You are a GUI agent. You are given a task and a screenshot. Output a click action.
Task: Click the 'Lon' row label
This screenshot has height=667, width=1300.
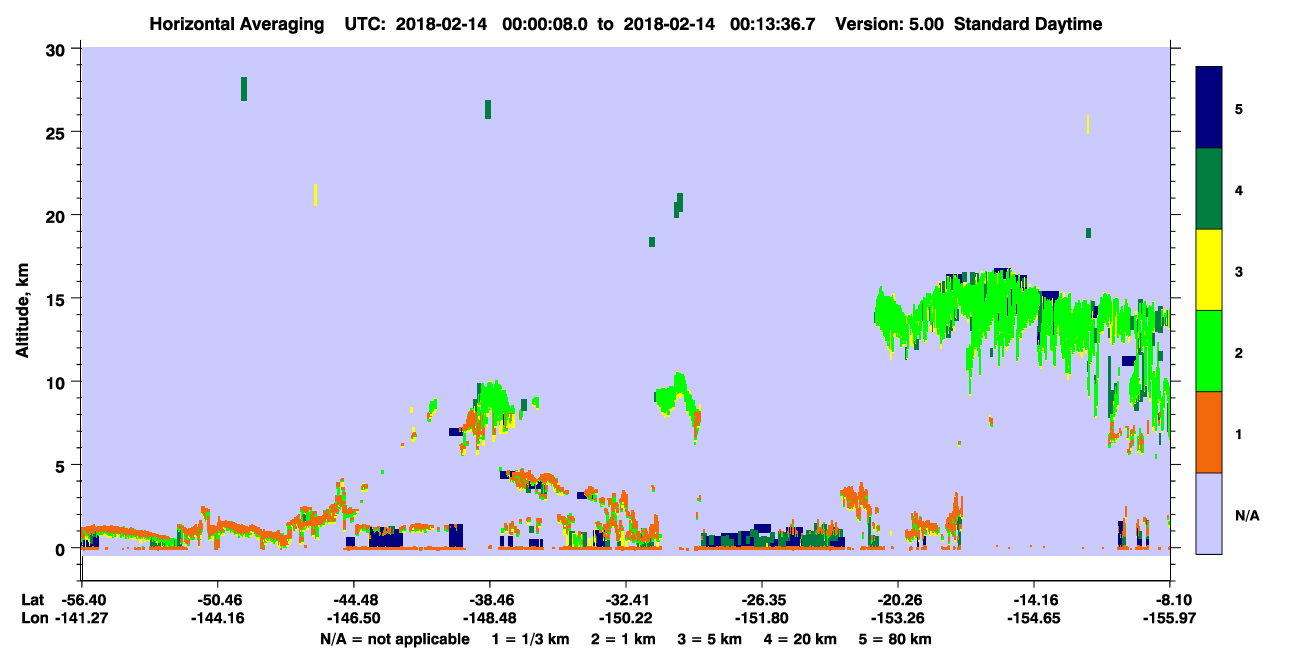point(33,619)
